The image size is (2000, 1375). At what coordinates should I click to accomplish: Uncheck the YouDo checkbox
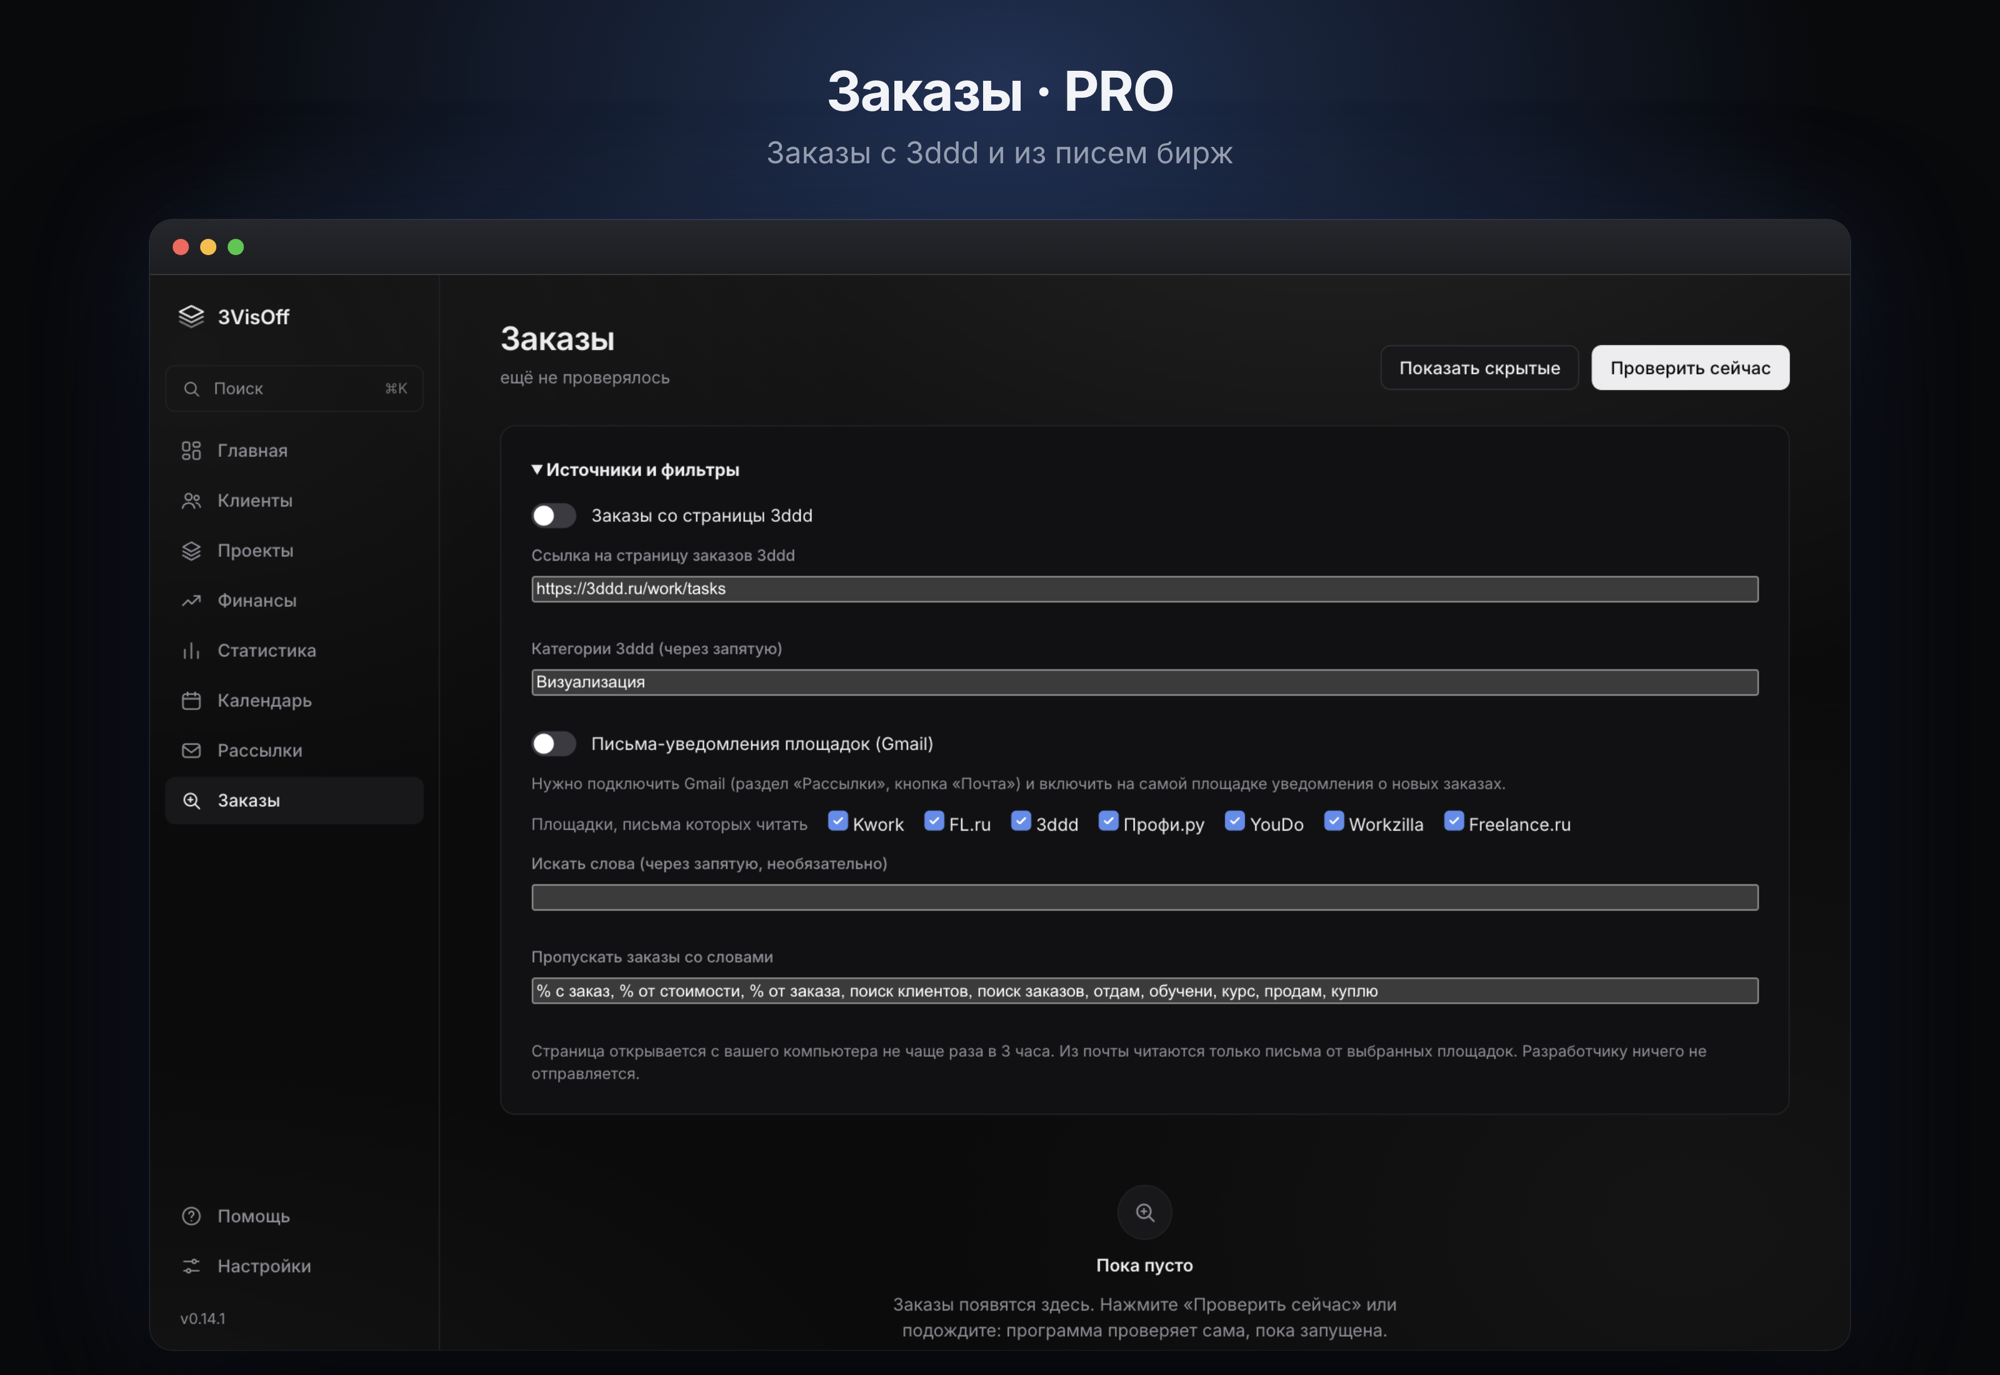click(1235, 821)
